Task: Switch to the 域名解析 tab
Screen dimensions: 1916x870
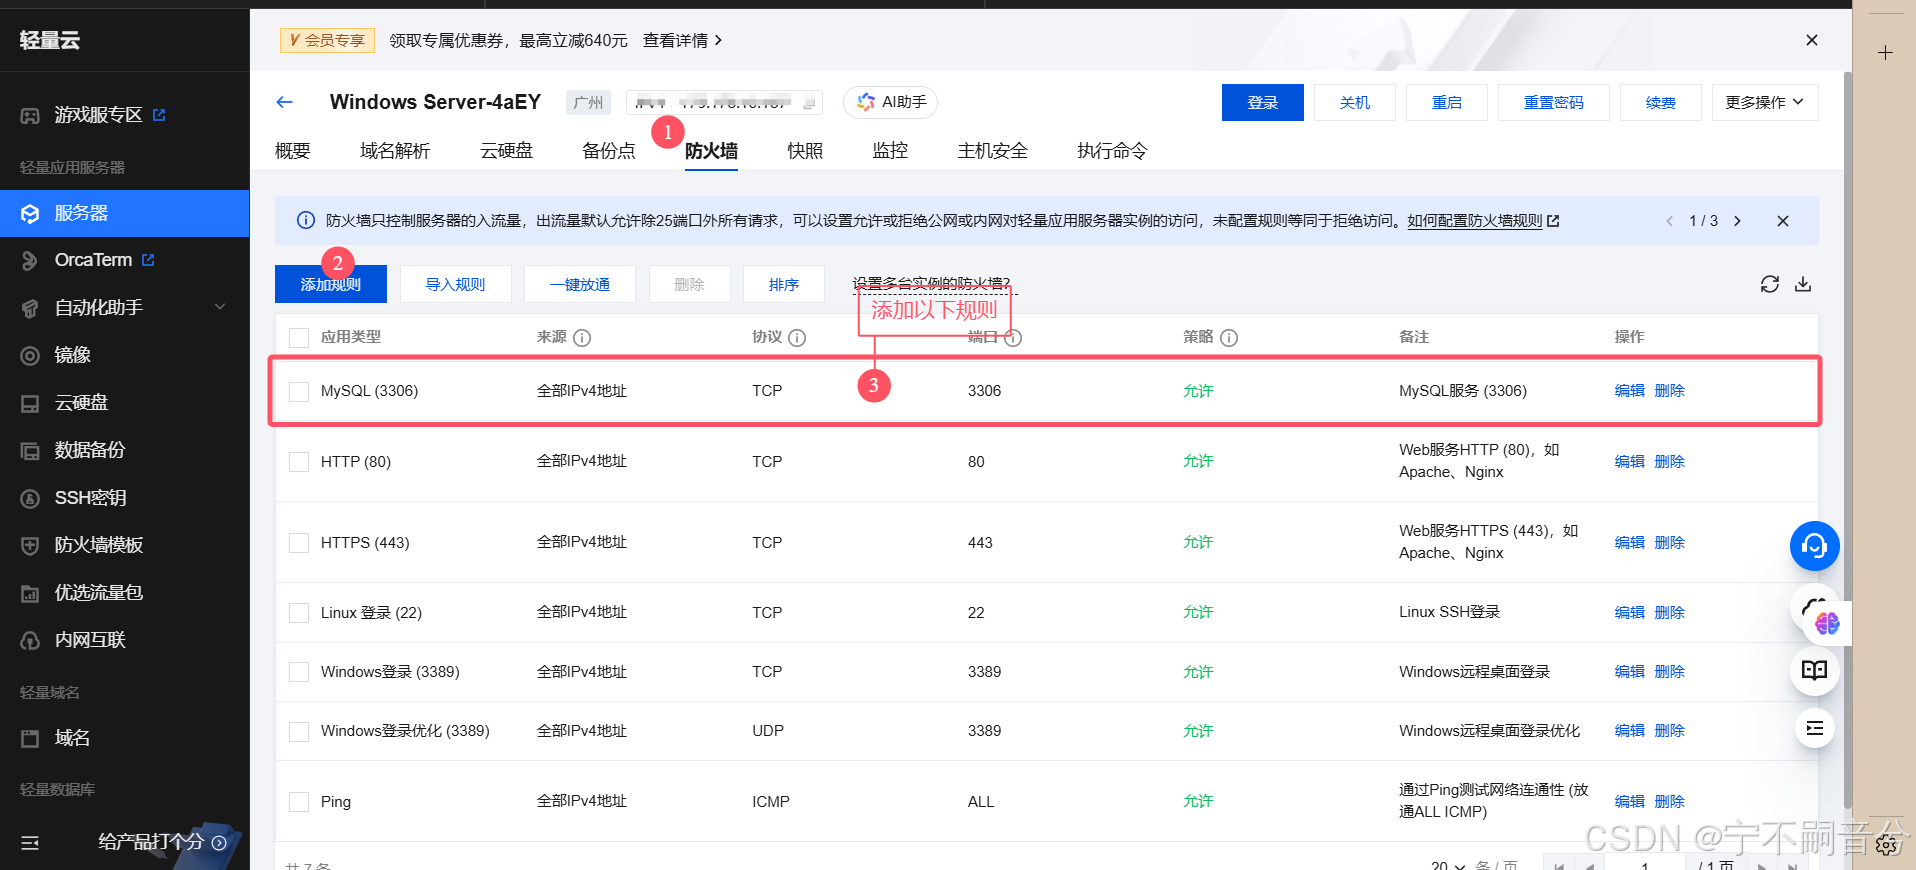Action: click(395, 151)
